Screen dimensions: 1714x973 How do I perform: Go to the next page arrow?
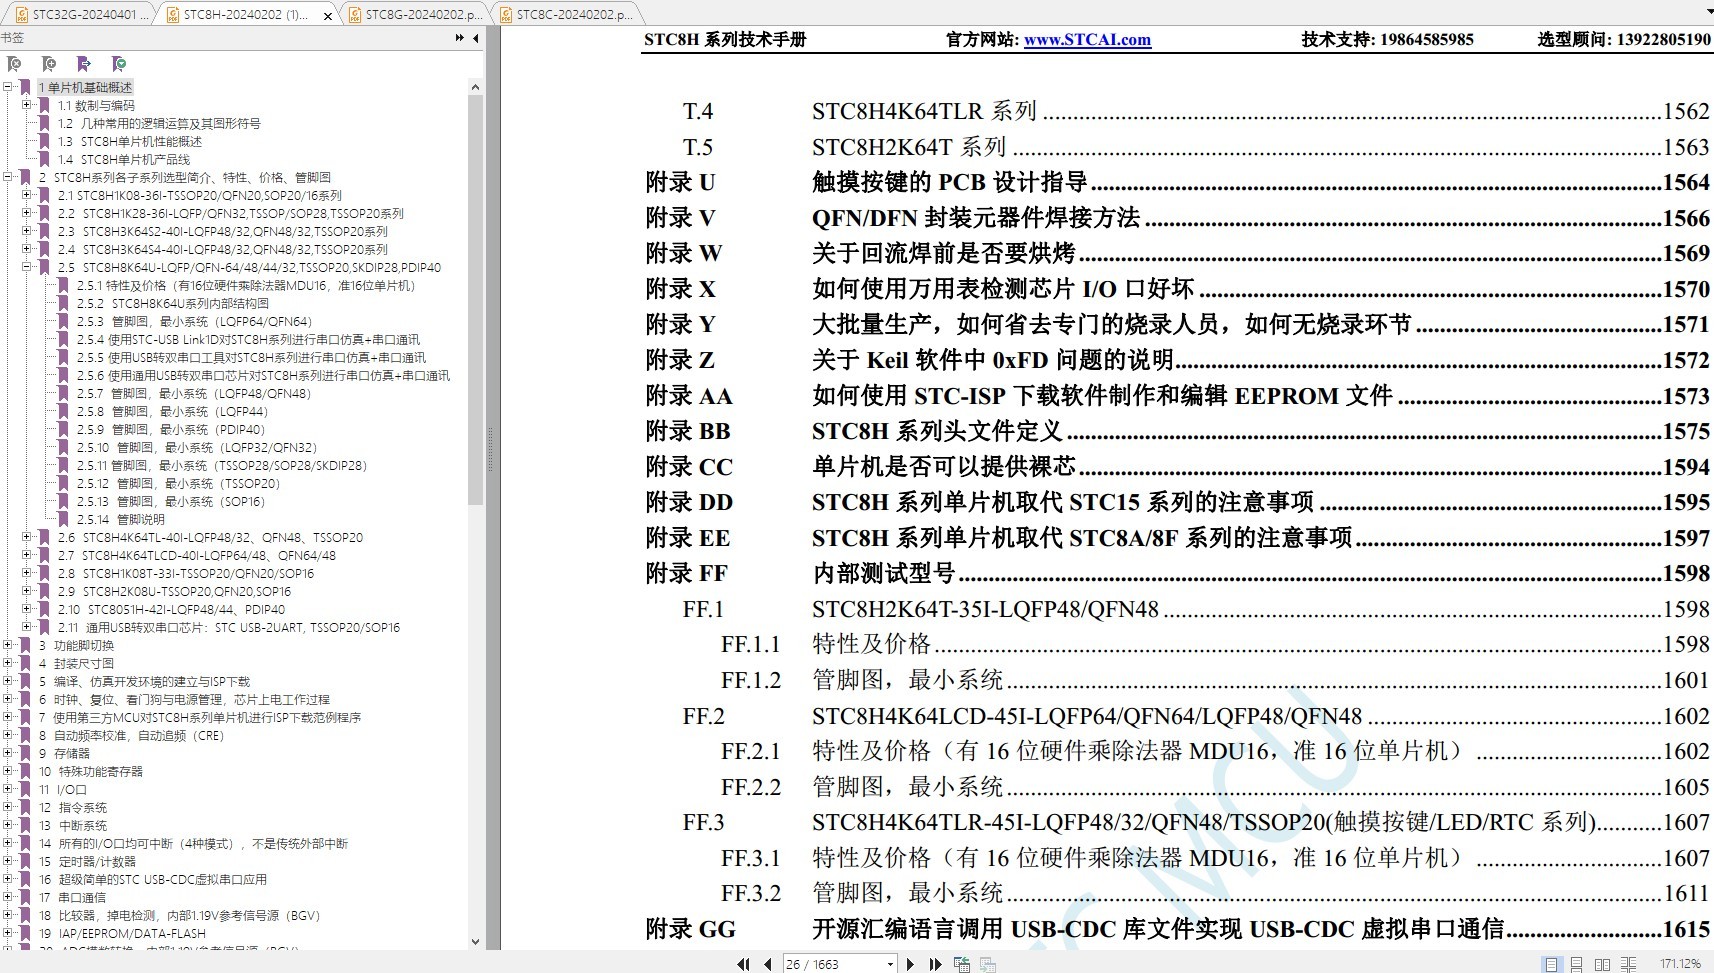click(x=910, y=964)
